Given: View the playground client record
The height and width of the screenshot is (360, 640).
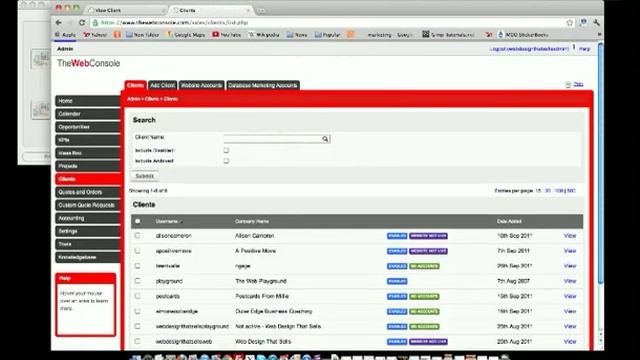Looking at the screenshot, I should (x=570, y=281).
